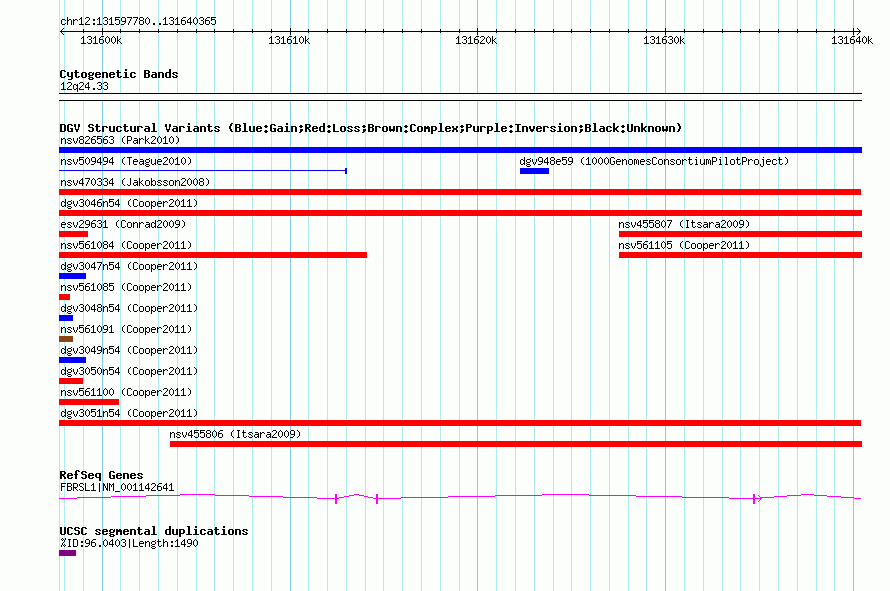Click the UCSC segmental duplications track title
The width and height of the screenshot is (890, 591).
154,531
